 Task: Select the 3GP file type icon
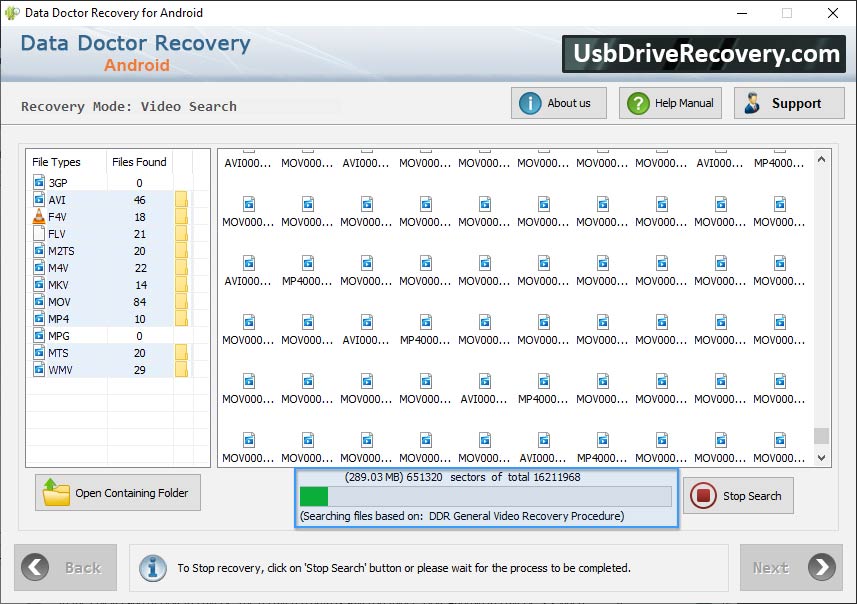coord(39,182)
